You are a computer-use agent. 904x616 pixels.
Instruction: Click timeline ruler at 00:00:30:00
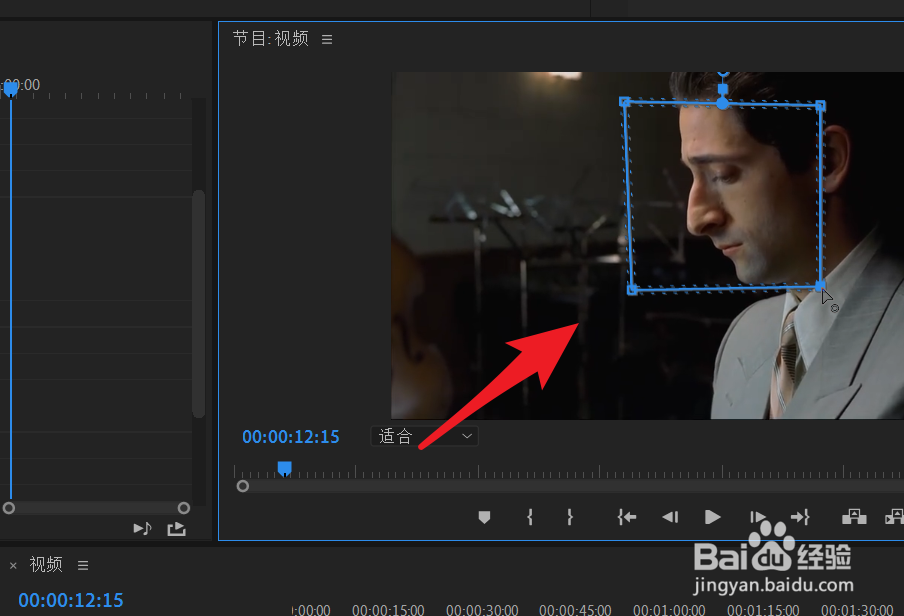[482, 610]
